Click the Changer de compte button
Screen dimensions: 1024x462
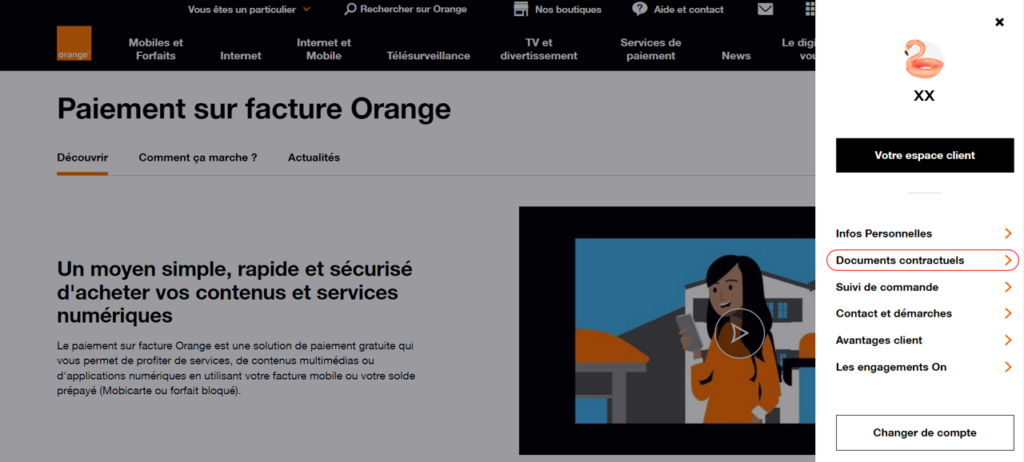pyautogui.click(x=925, y=433)
